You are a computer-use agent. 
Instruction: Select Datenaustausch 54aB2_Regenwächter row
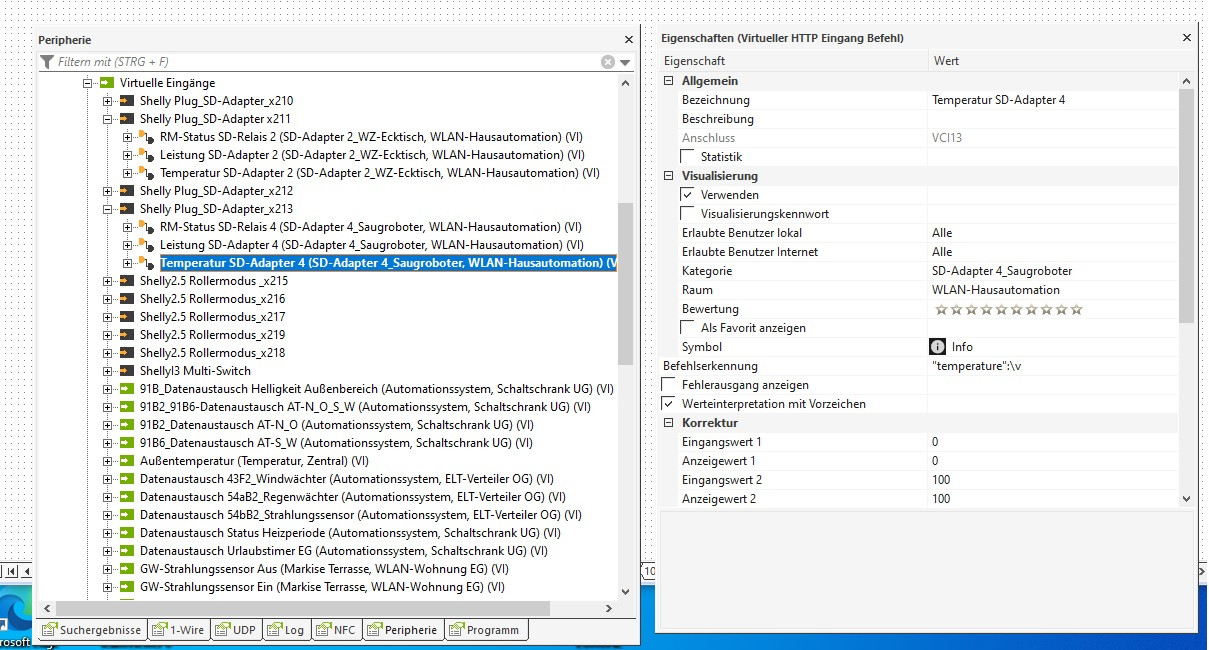pos(352,497)
